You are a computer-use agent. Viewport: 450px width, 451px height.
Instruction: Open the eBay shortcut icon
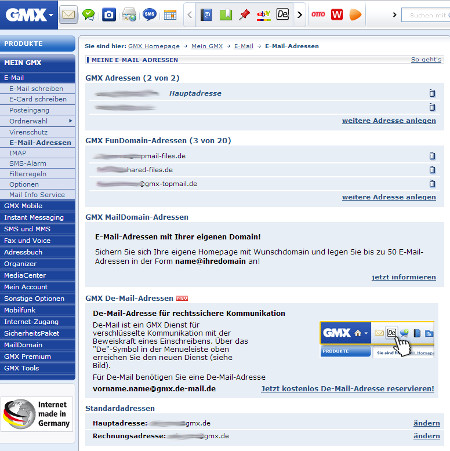[x=264, y=15]
